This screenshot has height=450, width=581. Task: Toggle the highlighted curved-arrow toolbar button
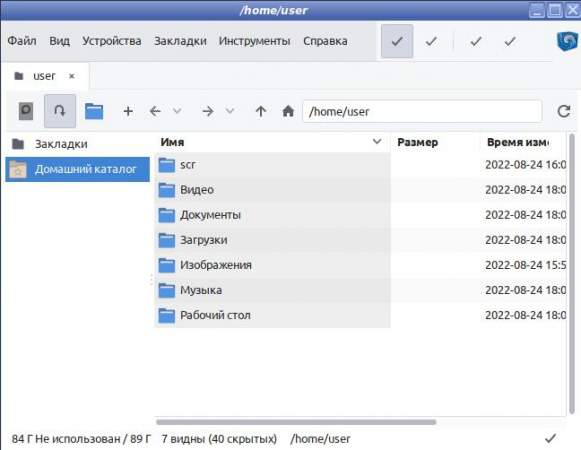point(60,111)
